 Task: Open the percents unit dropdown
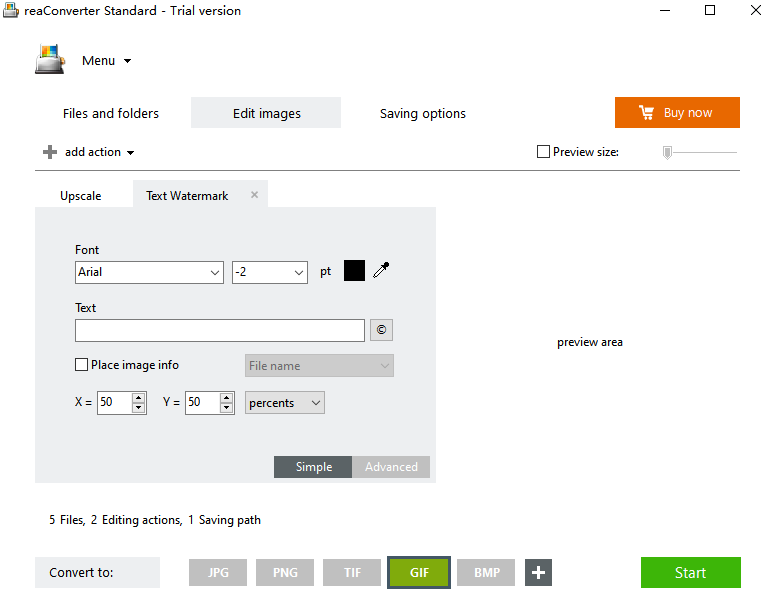pos(285,403)
